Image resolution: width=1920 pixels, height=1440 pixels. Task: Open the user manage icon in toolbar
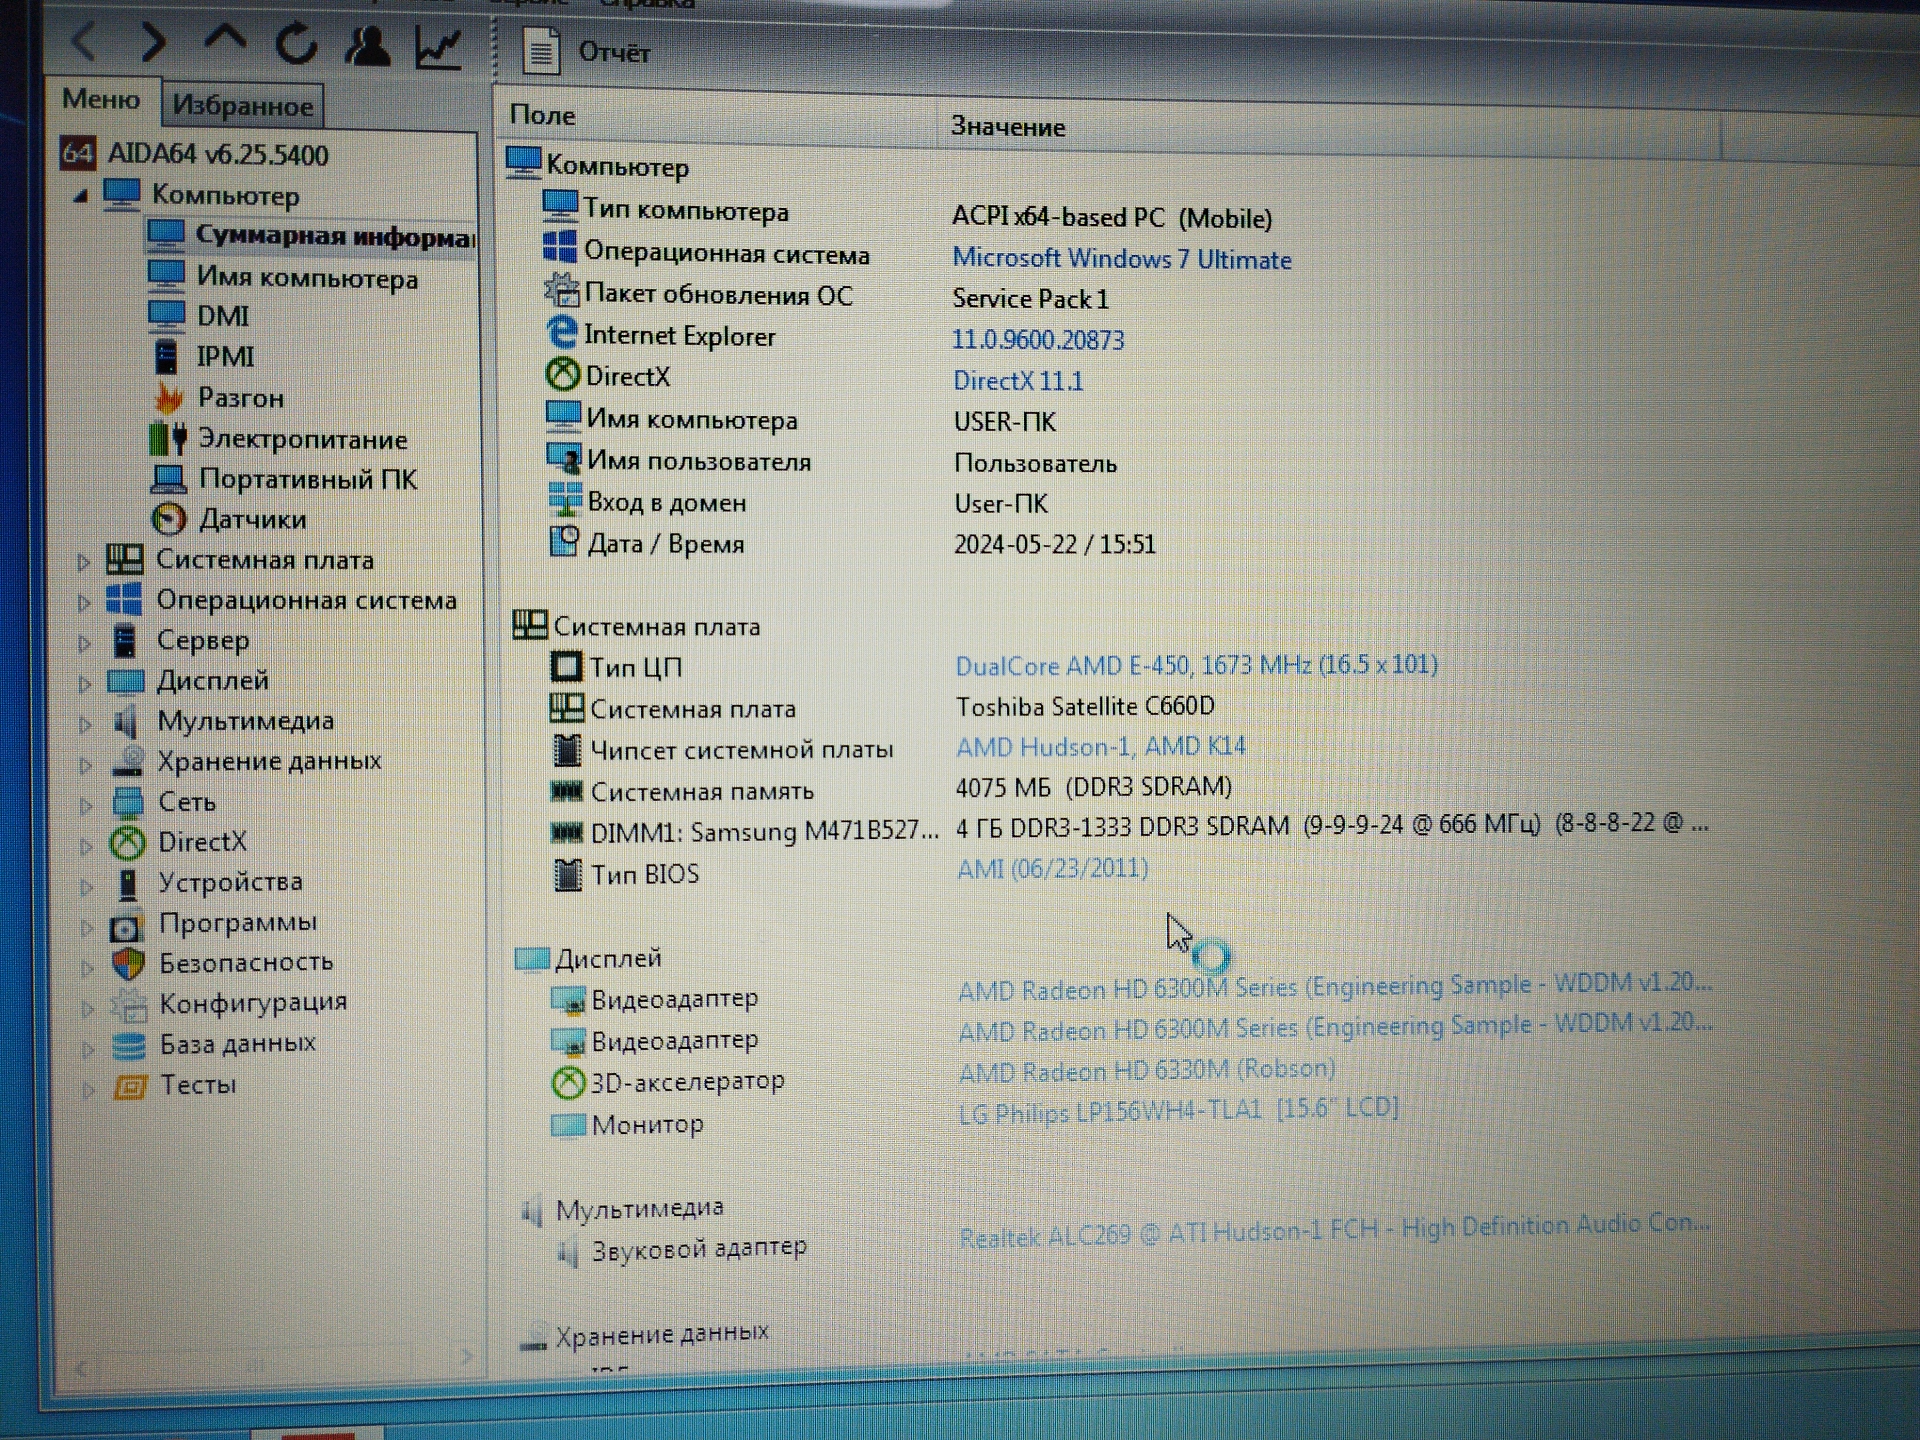(367, 46)
